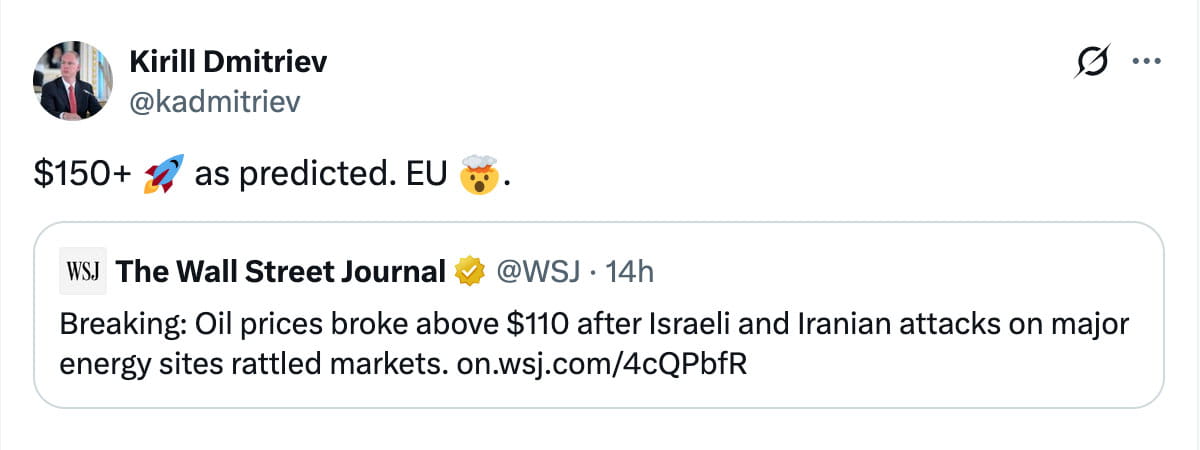The height and width of the screenshot is (450, 1200).
Task: Click the exploding head emoji
Action: click(x=480, y=177)
